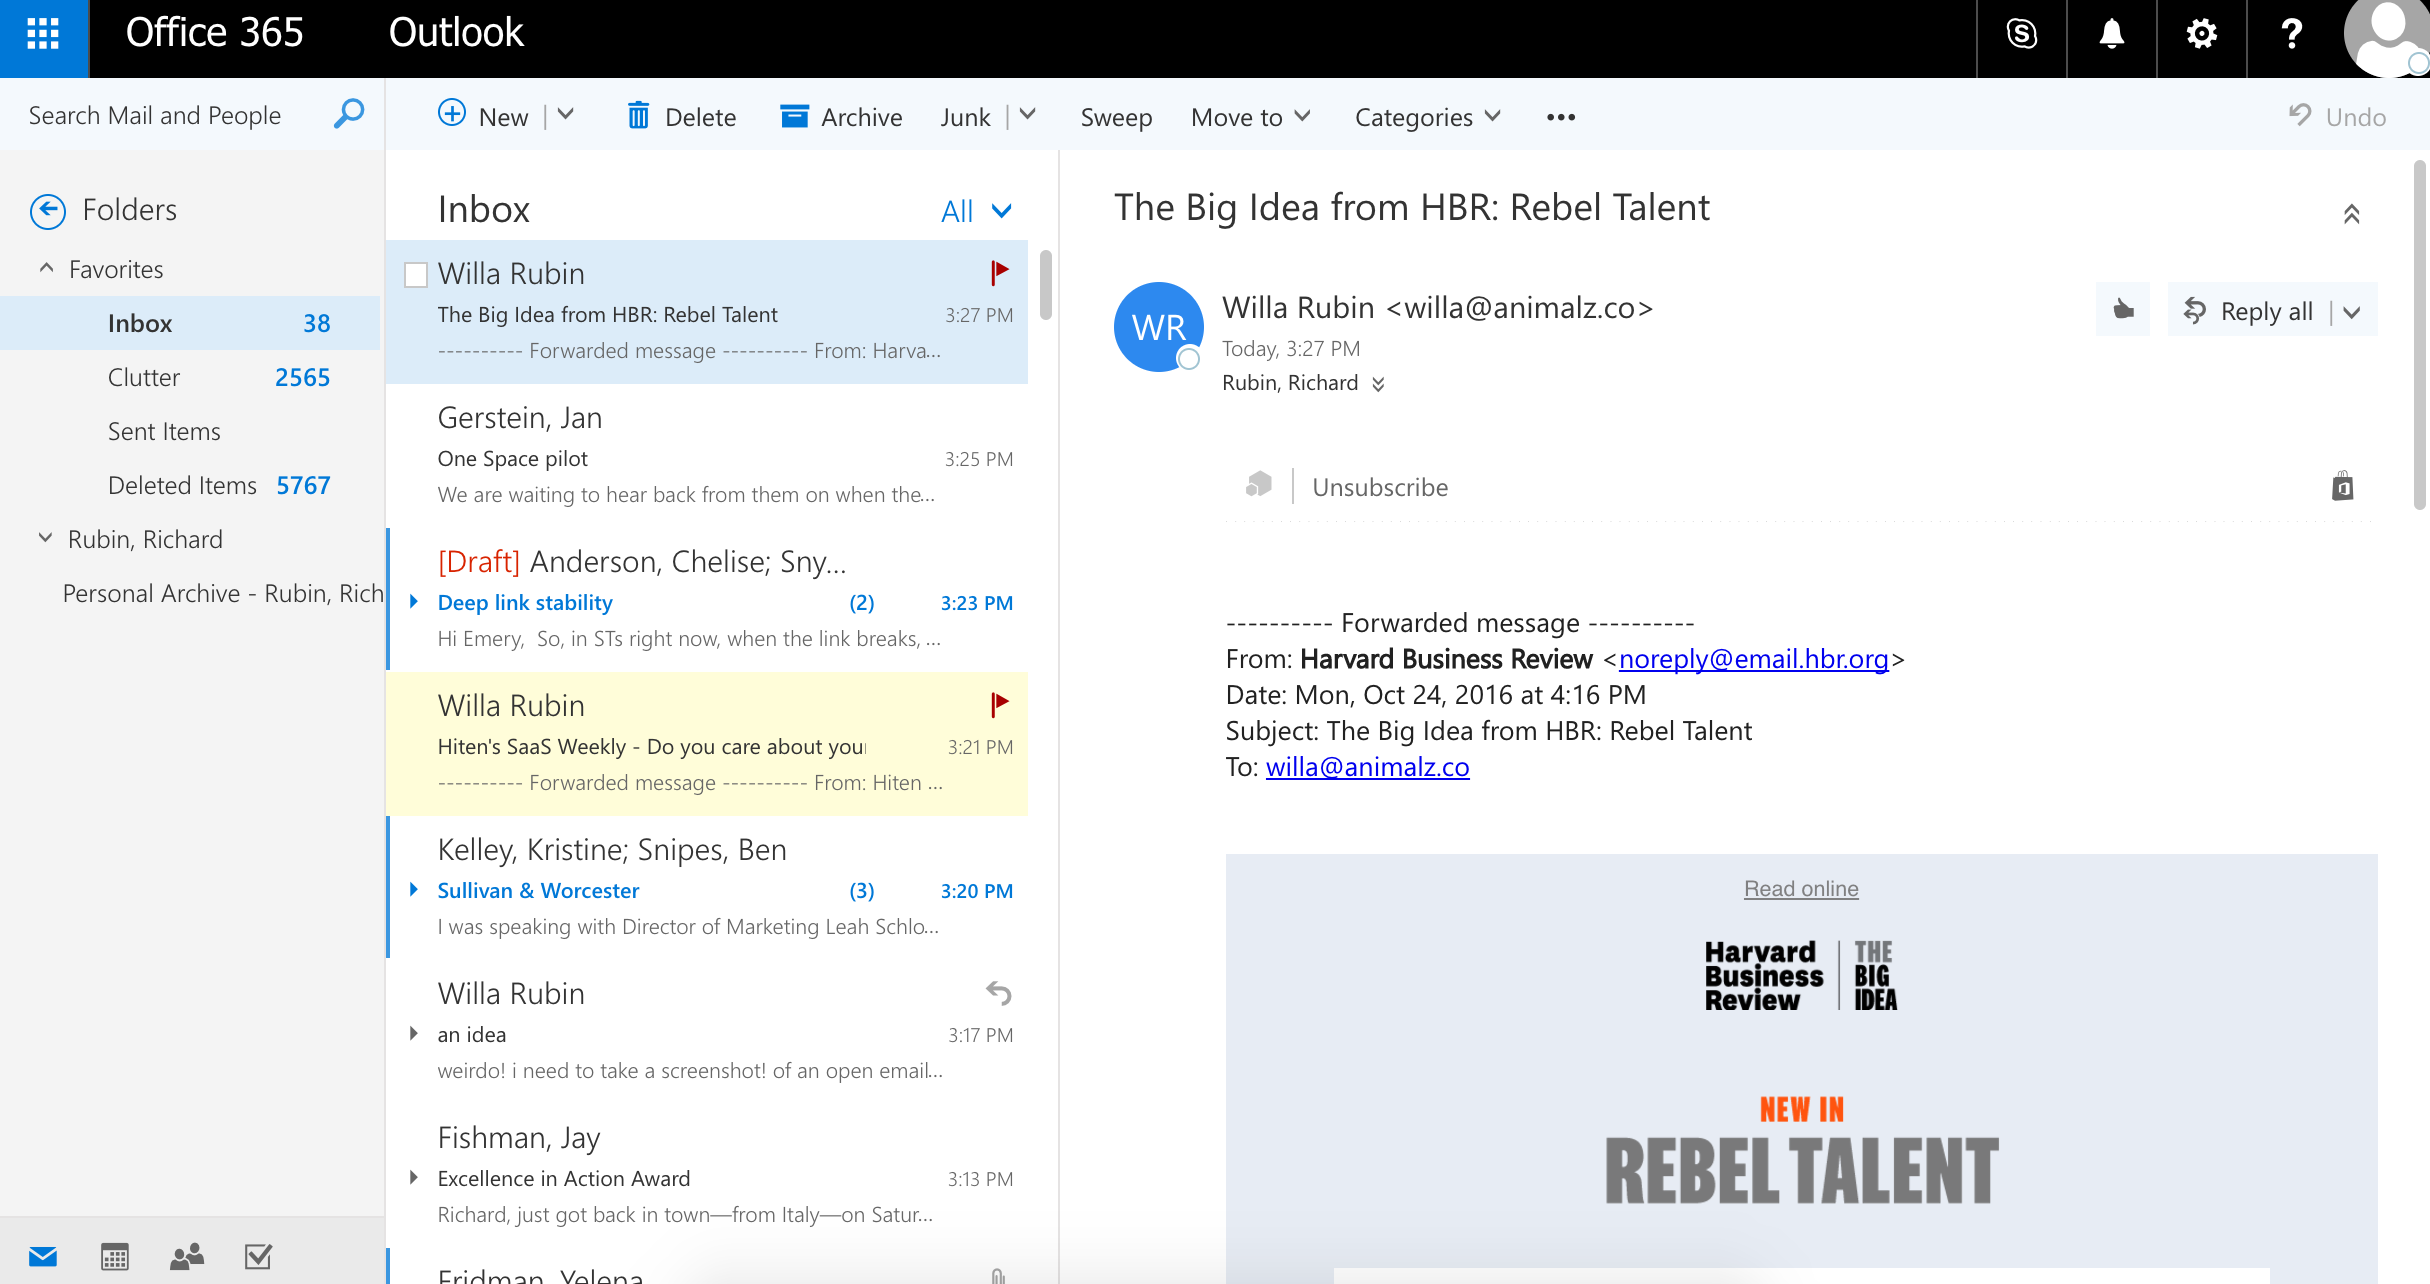Open Skype from the top bar

2021,34
